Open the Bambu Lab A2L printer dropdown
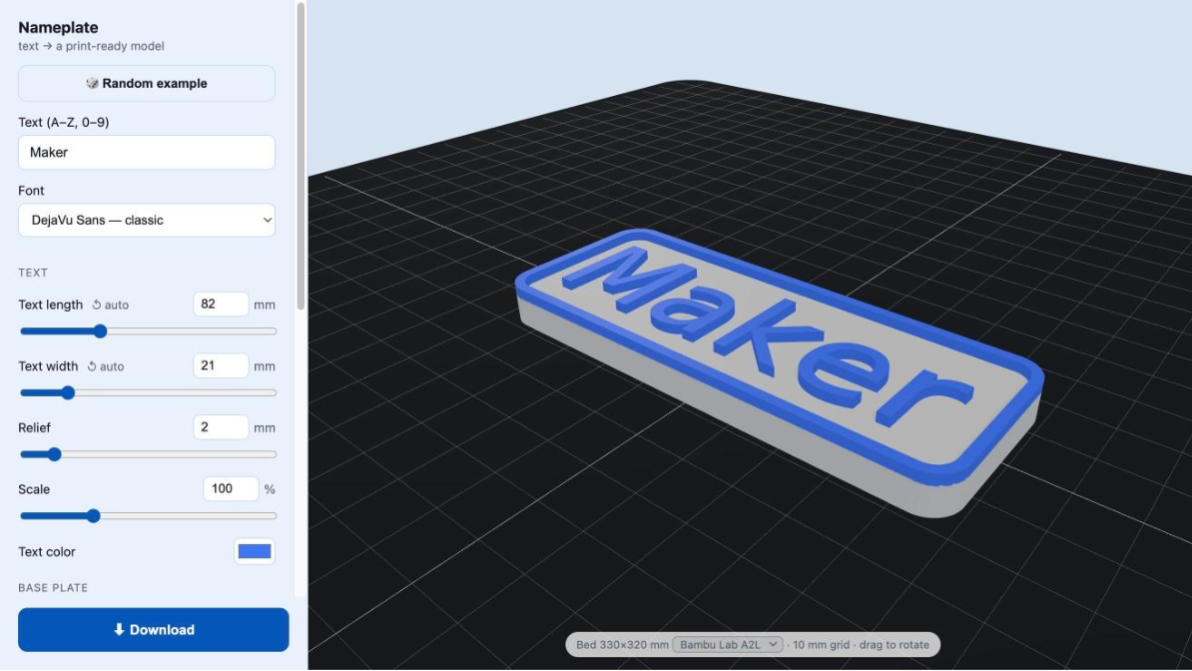The image size is (1192, 671). coord(728,644)
